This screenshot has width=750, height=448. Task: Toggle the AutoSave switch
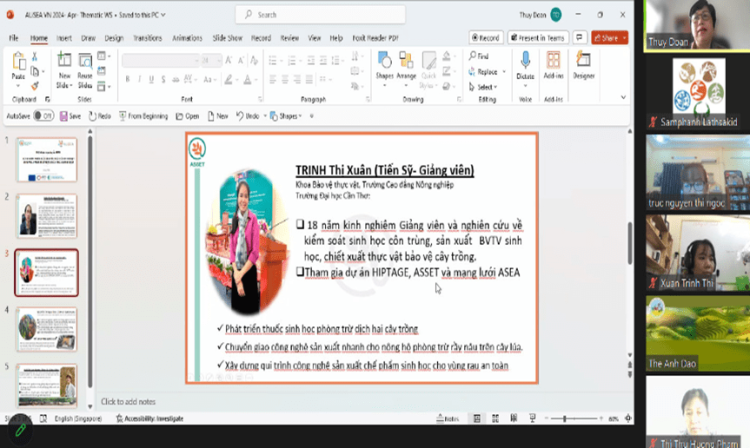click(x=45, y=116)
